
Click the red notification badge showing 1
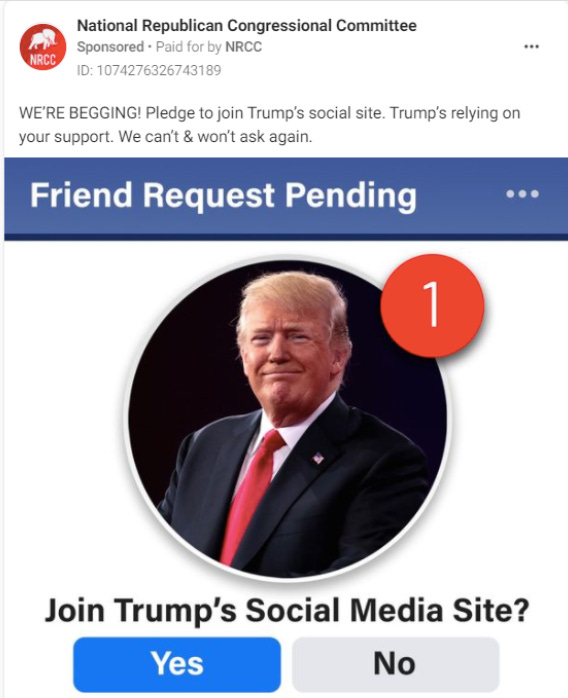pyautogui.click(x=432, y=306)
